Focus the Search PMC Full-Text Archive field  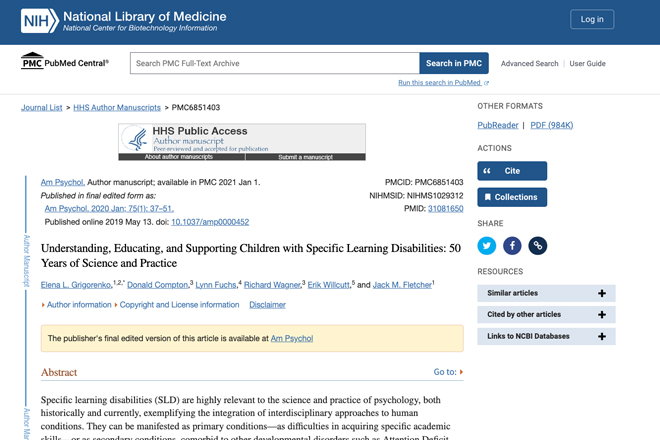click(275, 63)
